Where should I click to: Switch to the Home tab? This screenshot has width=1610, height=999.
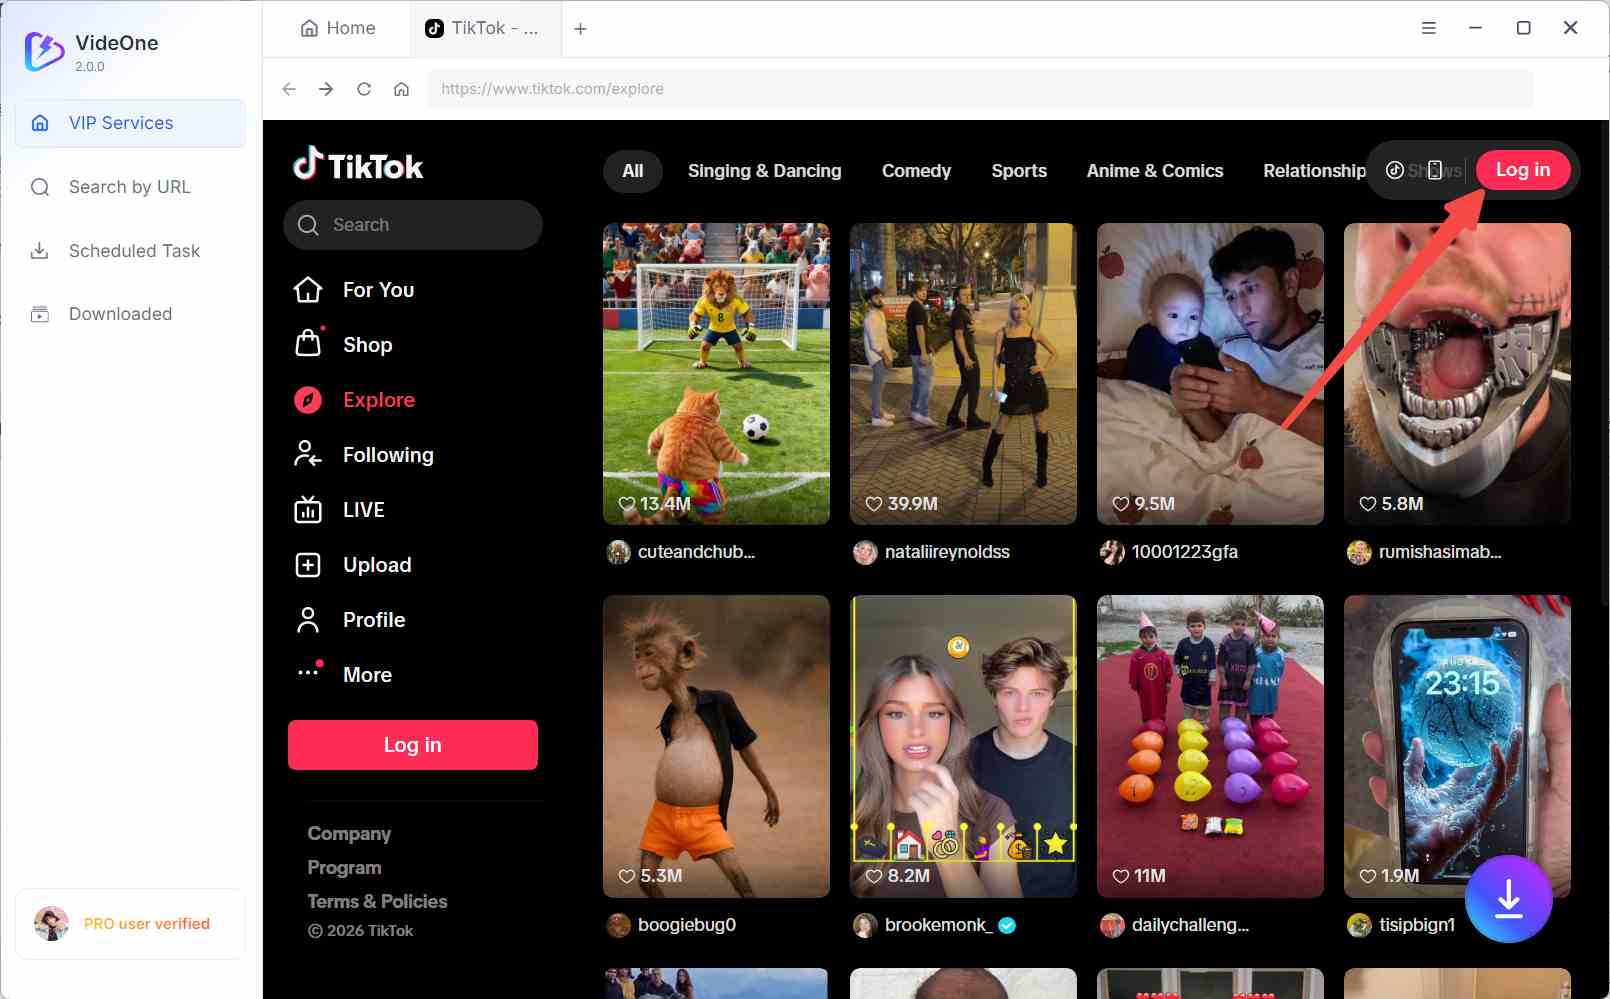click(x=336, y=28)
